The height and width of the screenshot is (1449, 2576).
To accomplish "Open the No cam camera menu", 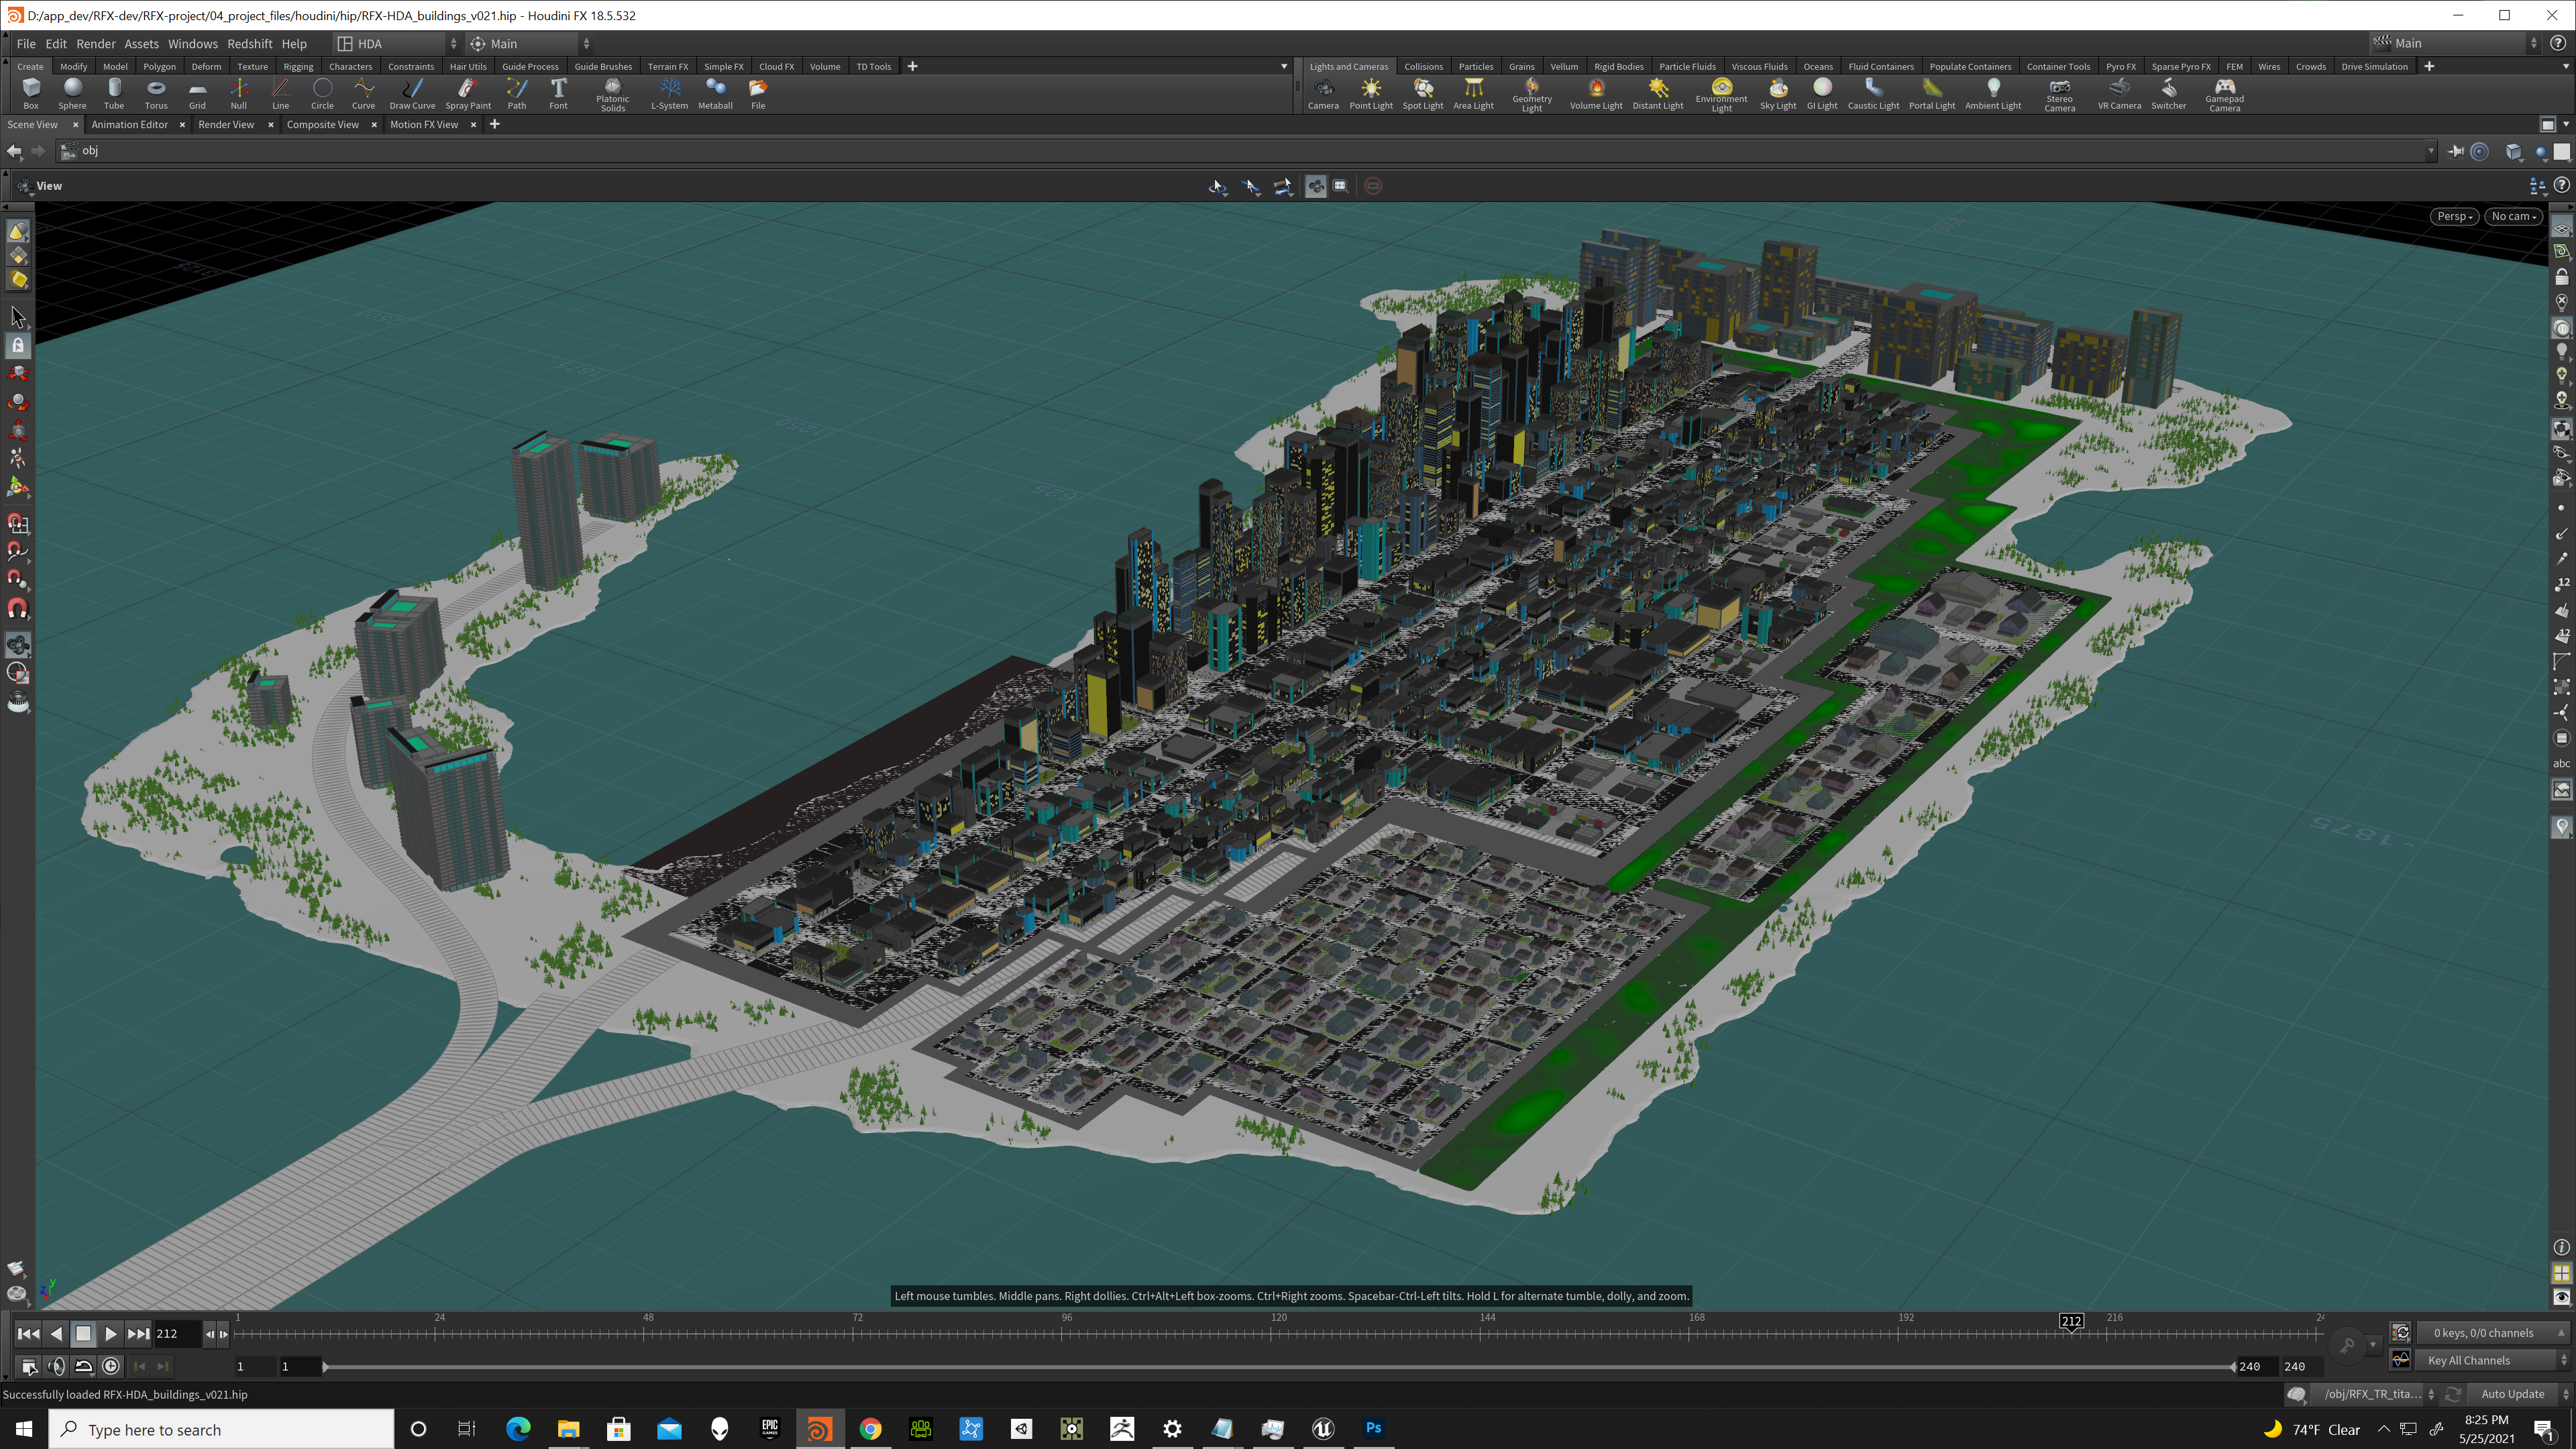I will click(2514, 216).
